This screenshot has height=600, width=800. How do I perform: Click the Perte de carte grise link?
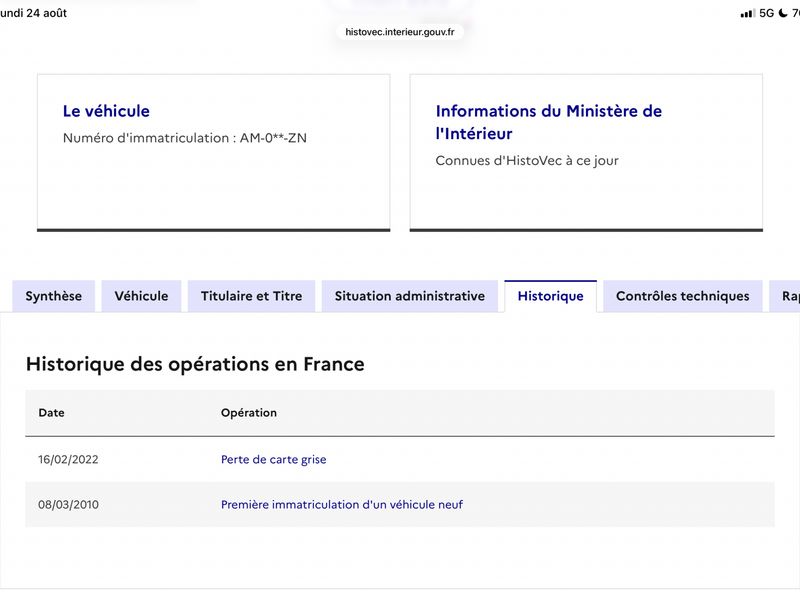click(x=273, y=459)
